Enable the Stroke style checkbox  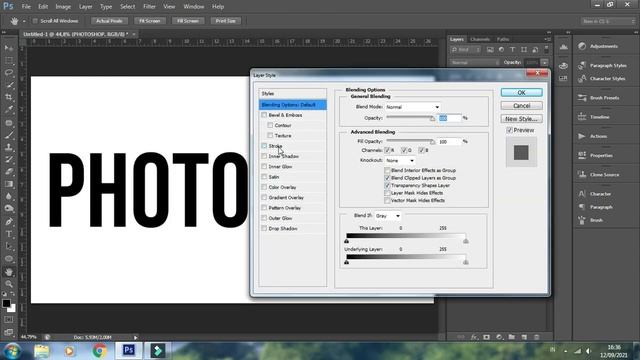264,146
